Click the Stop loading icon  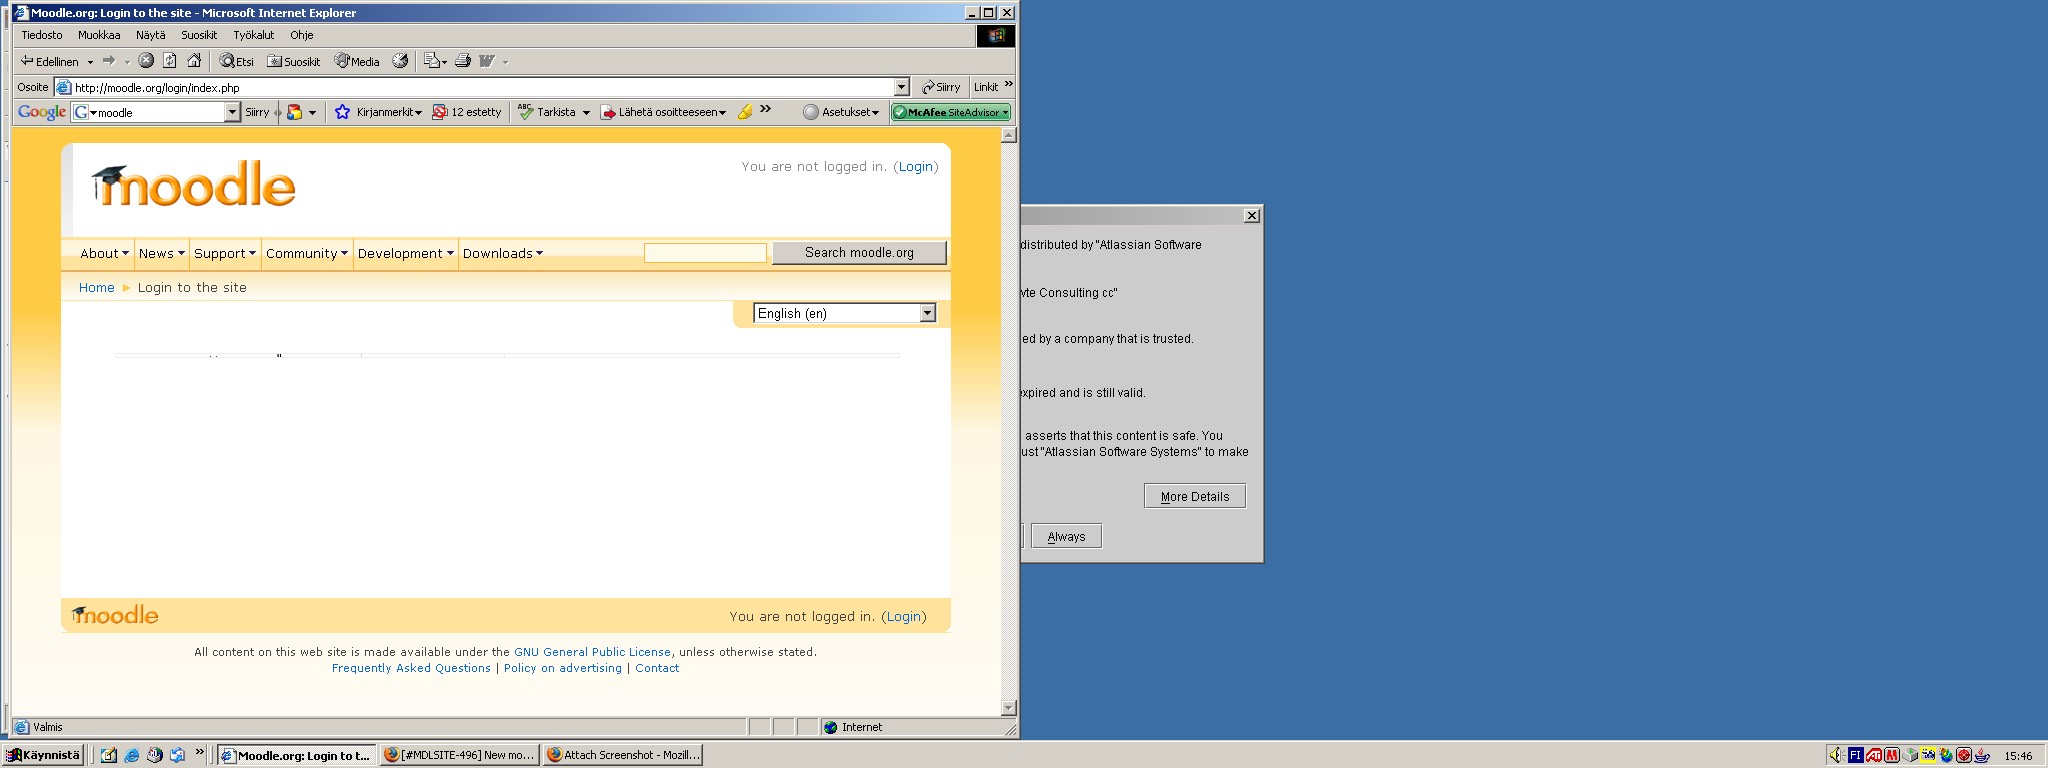point(146,61)
